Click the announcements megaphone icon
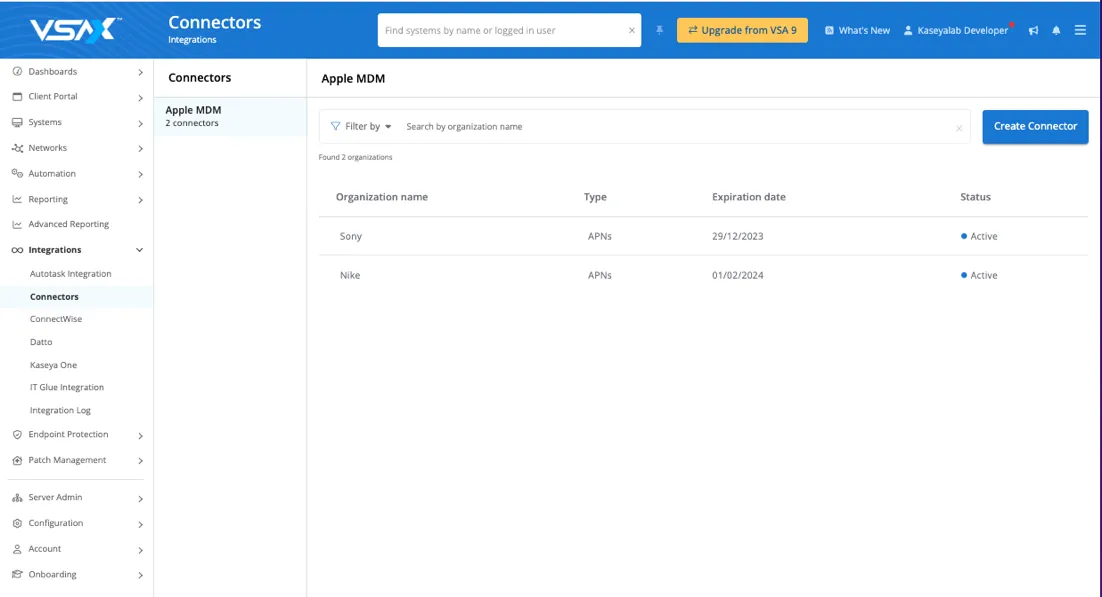The width and height of the screenshot is (1102, 597). click(x=1033, y=30)
